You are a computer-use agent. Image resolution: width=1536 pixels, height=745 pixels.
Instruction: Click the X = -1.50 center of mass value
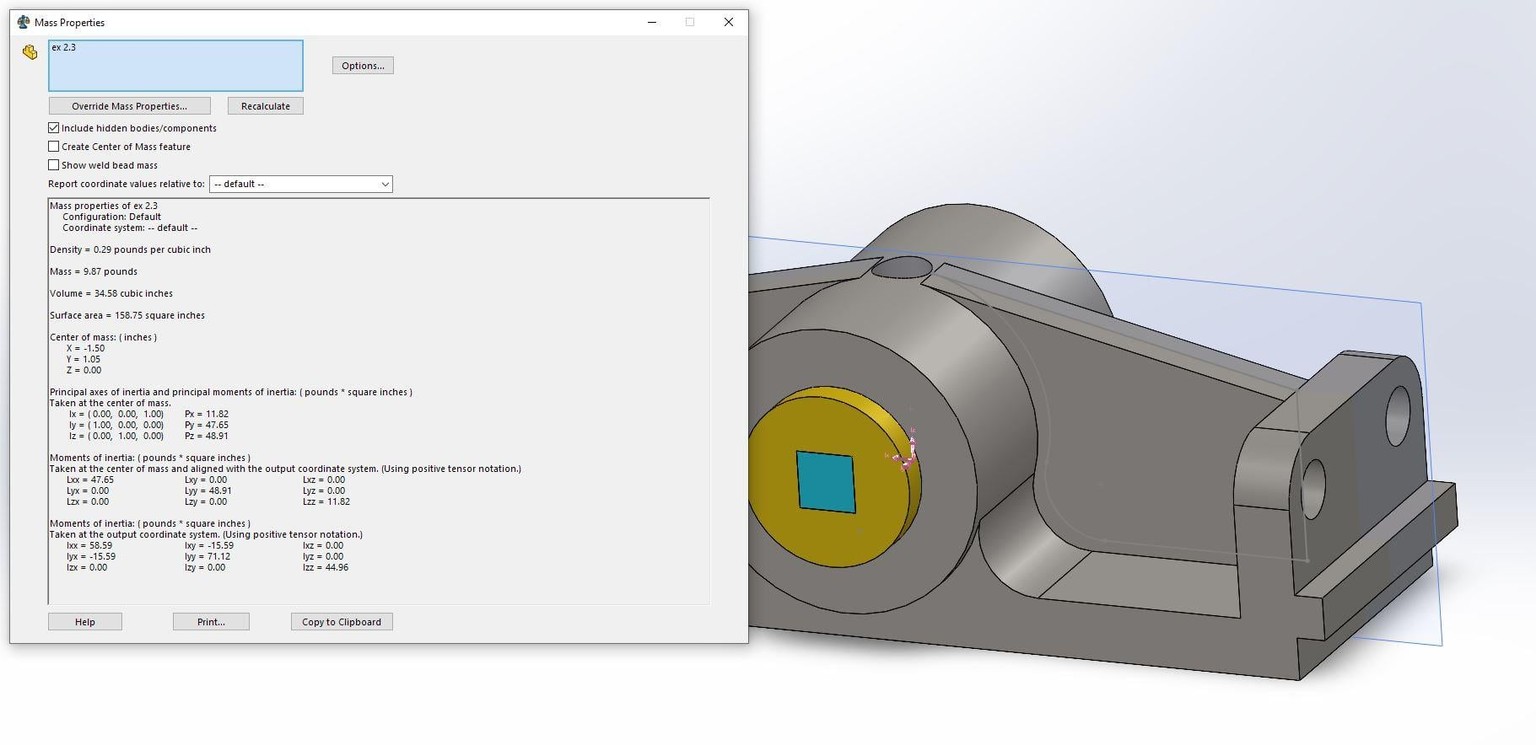tap(85, 349)
